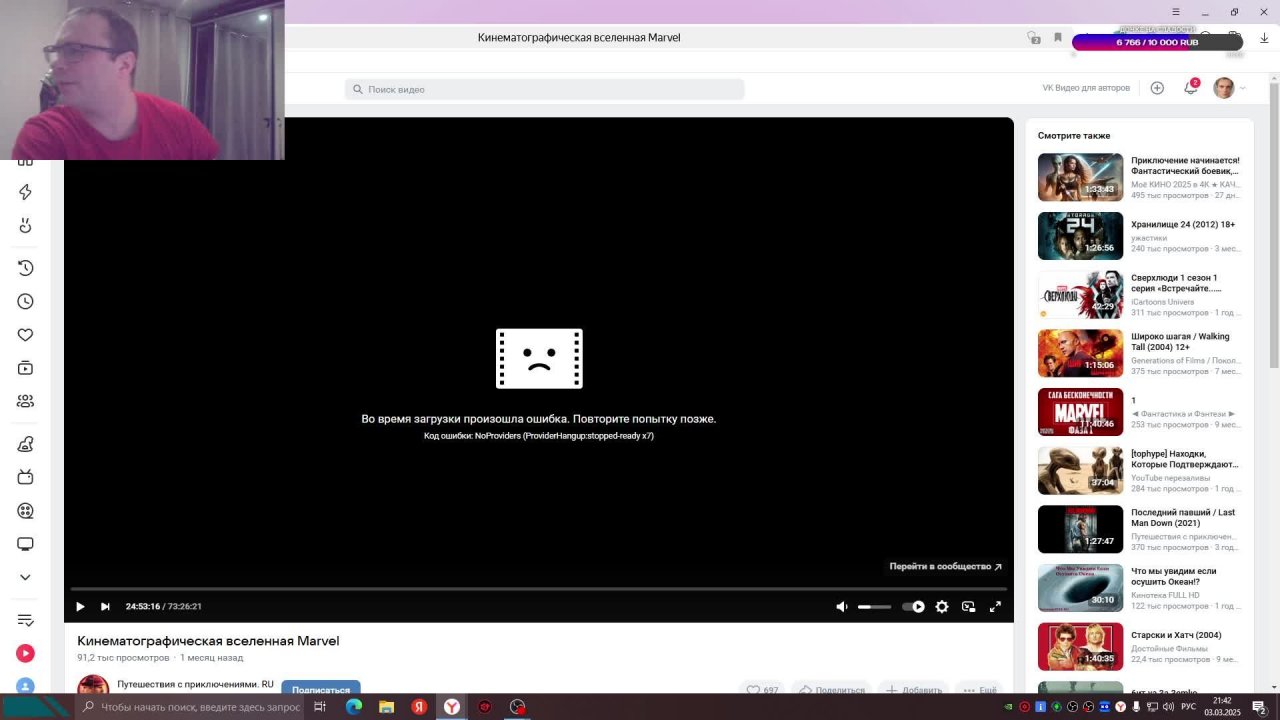Open 'Приключение начинается!' recommended video thumbnail
The image size is (1280, 720).
tap(1080, 177)
